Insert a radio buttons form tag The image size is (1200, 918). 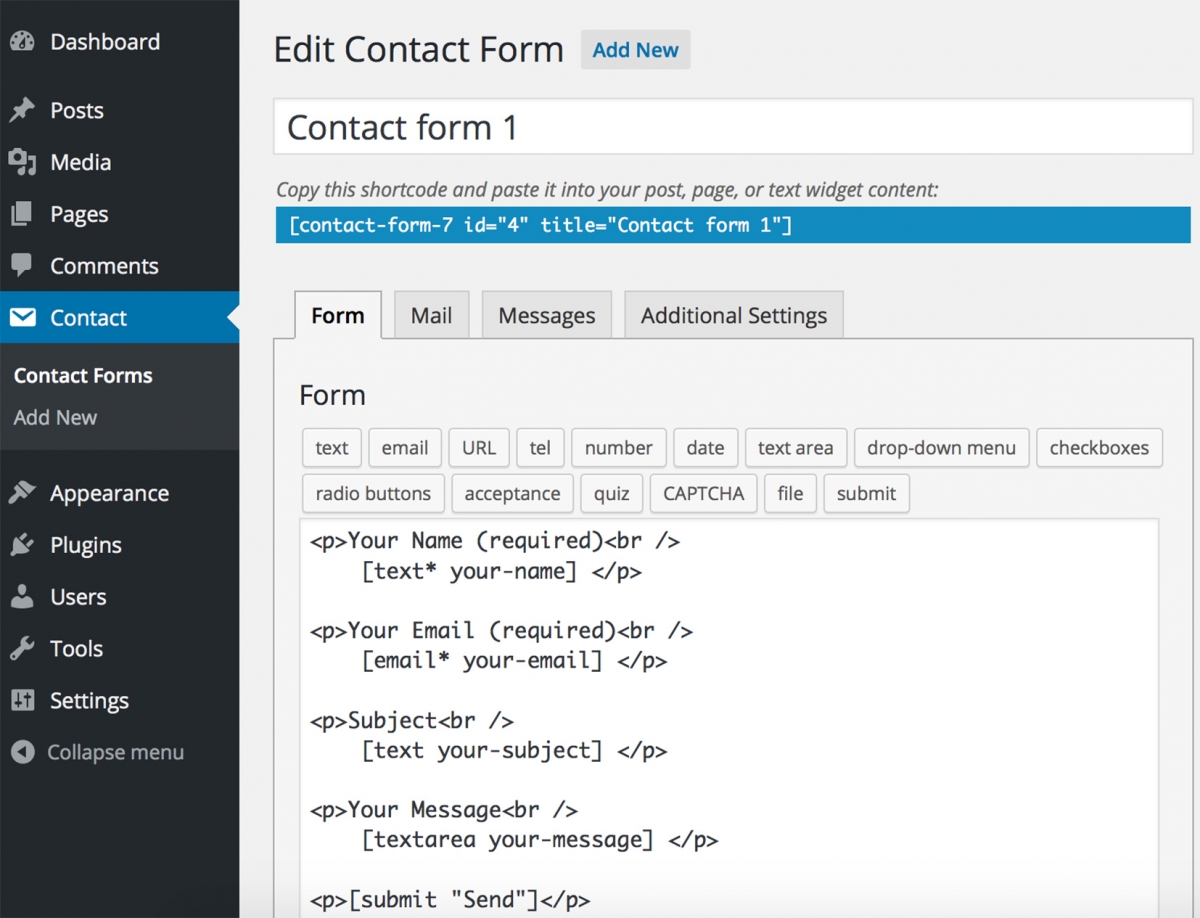pos(372,493)
